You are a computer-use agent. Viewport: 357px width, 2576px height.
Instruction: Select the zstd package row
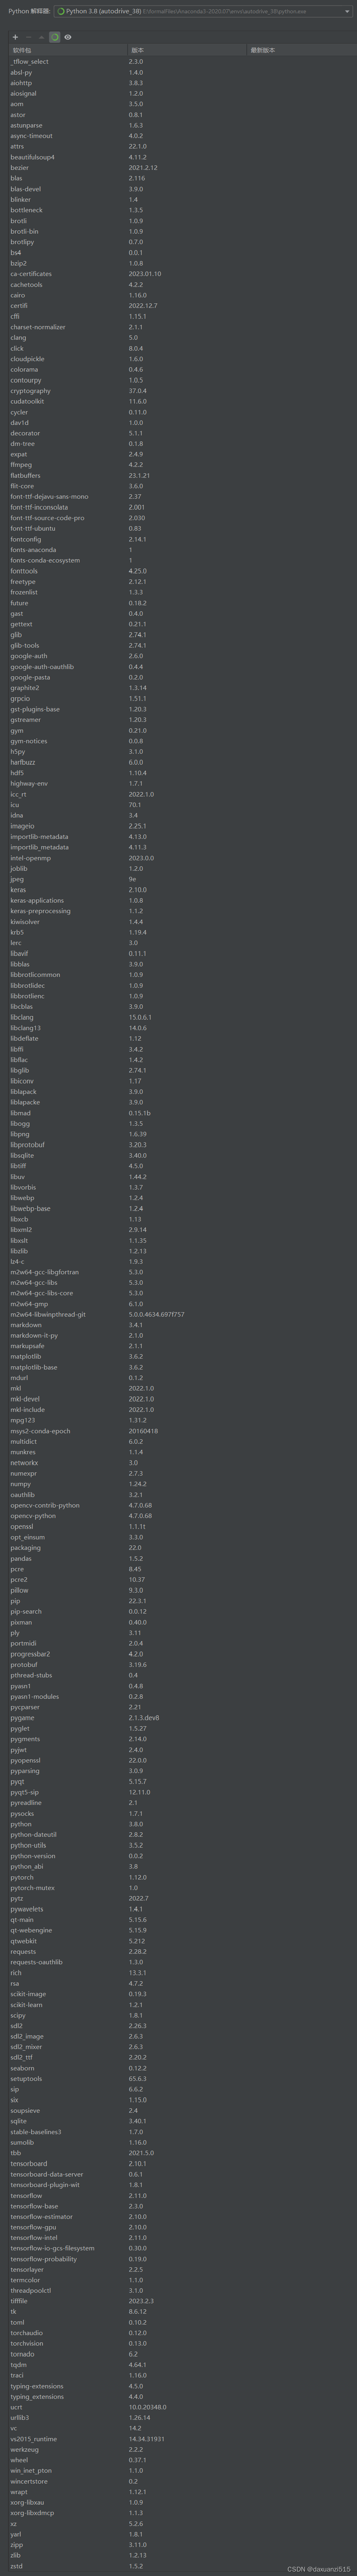(16, 2565)
